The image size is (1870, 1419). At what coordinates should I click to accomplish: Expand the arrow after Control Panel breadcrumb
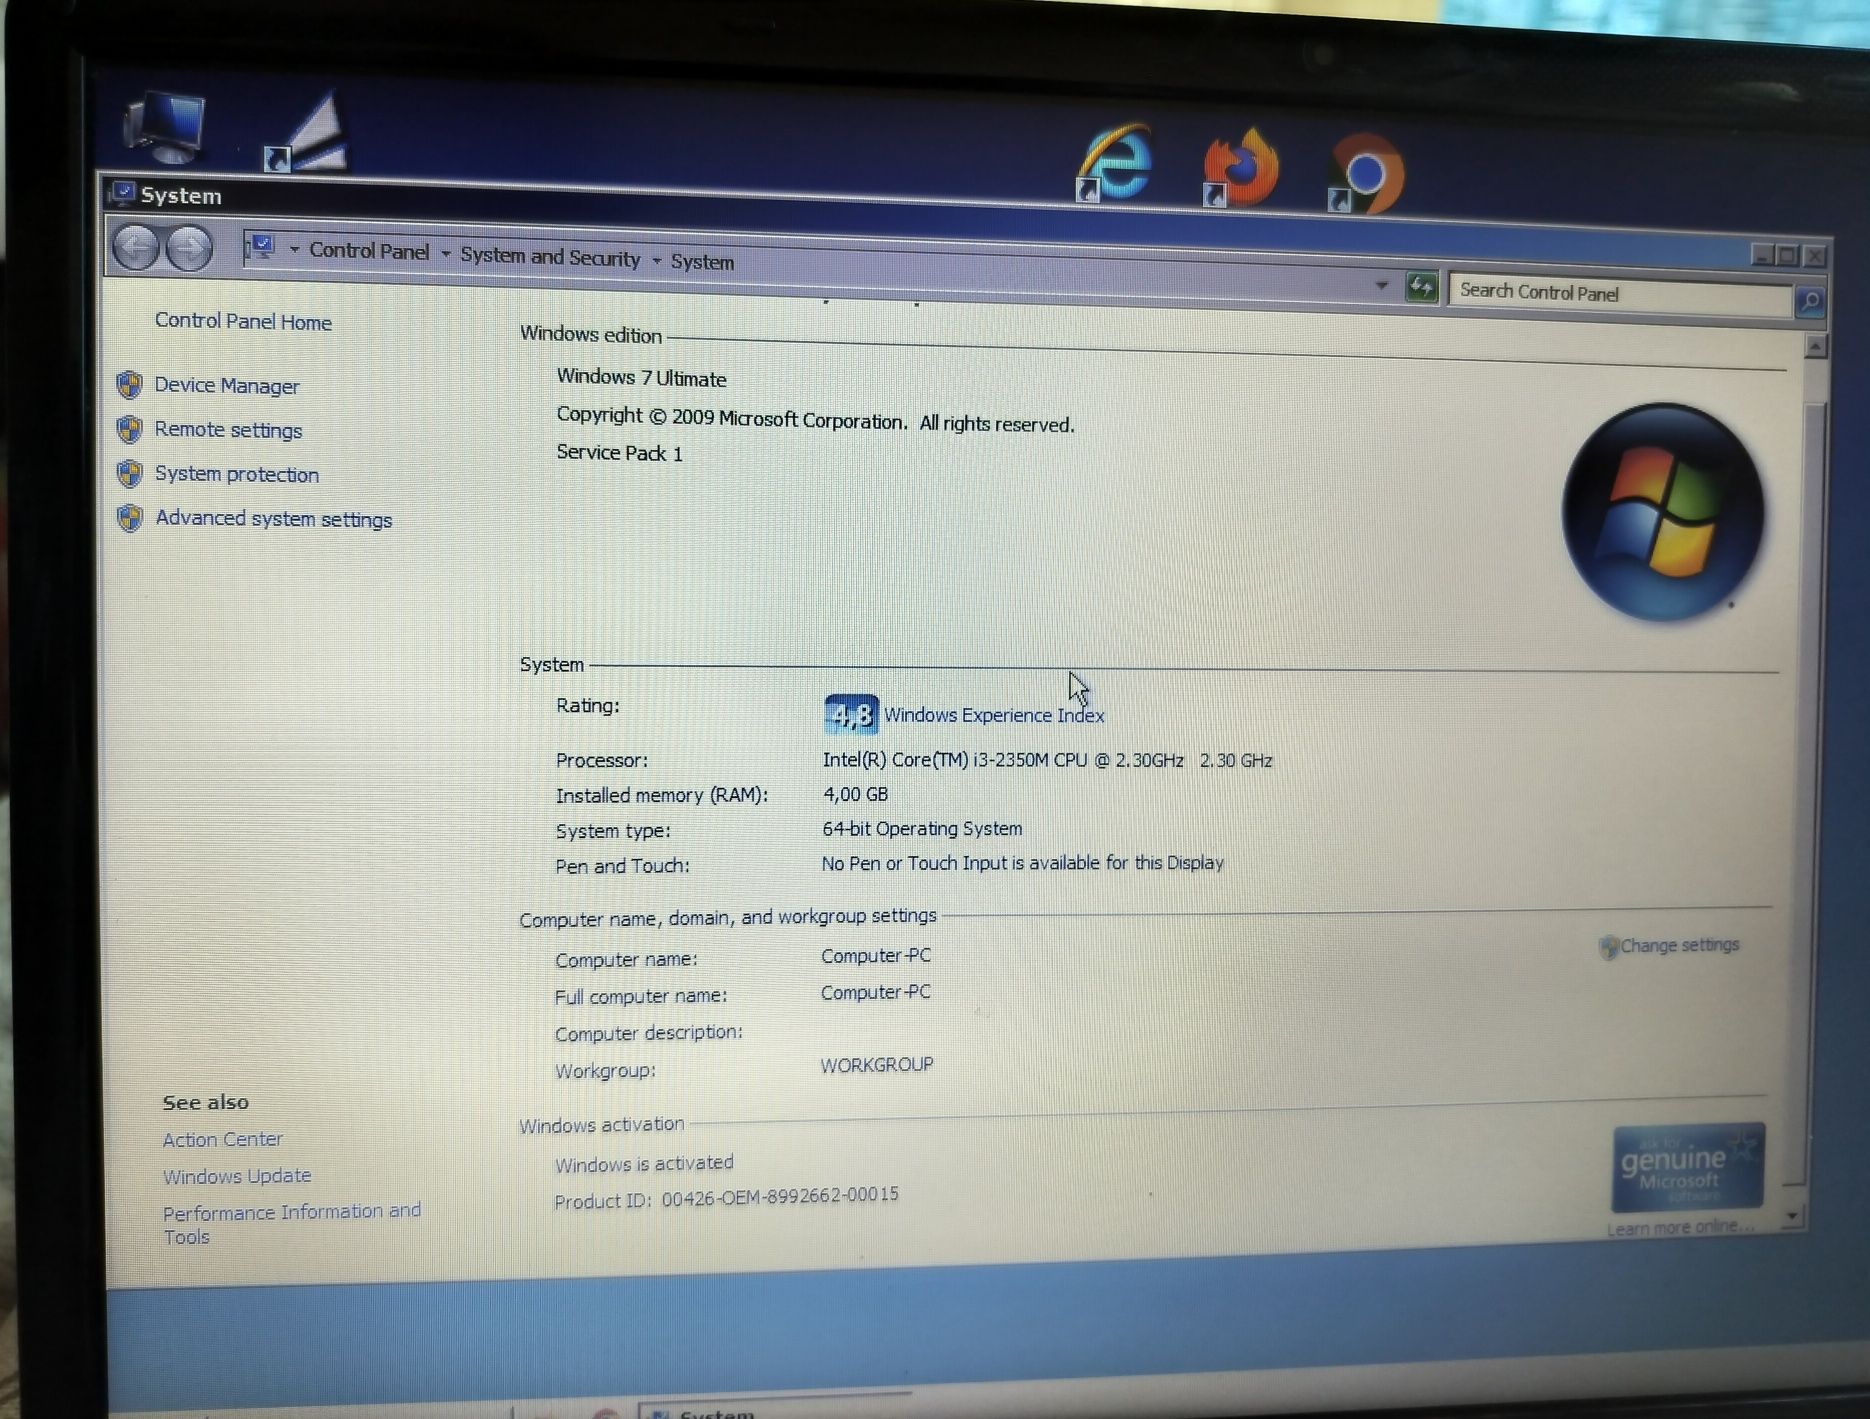[445, 254]
